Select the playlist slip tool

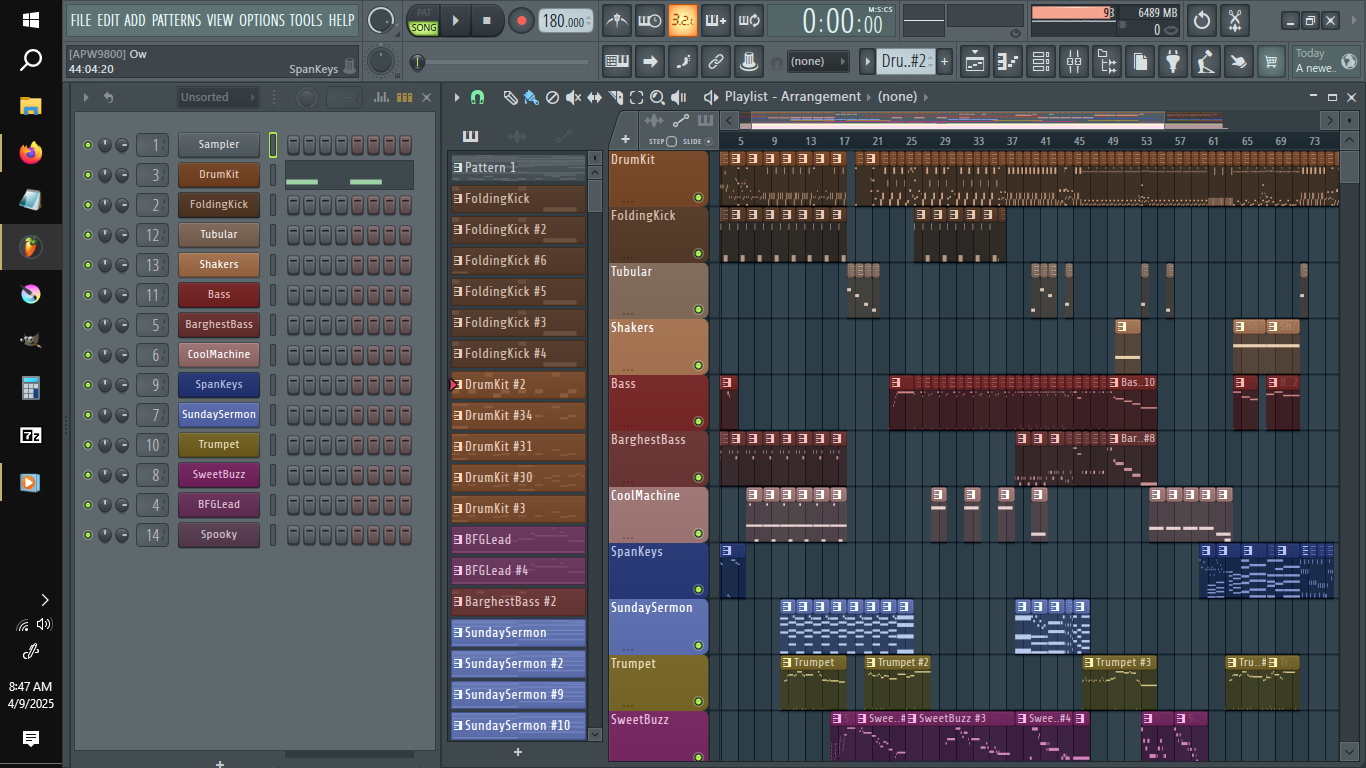click(594, 98)
